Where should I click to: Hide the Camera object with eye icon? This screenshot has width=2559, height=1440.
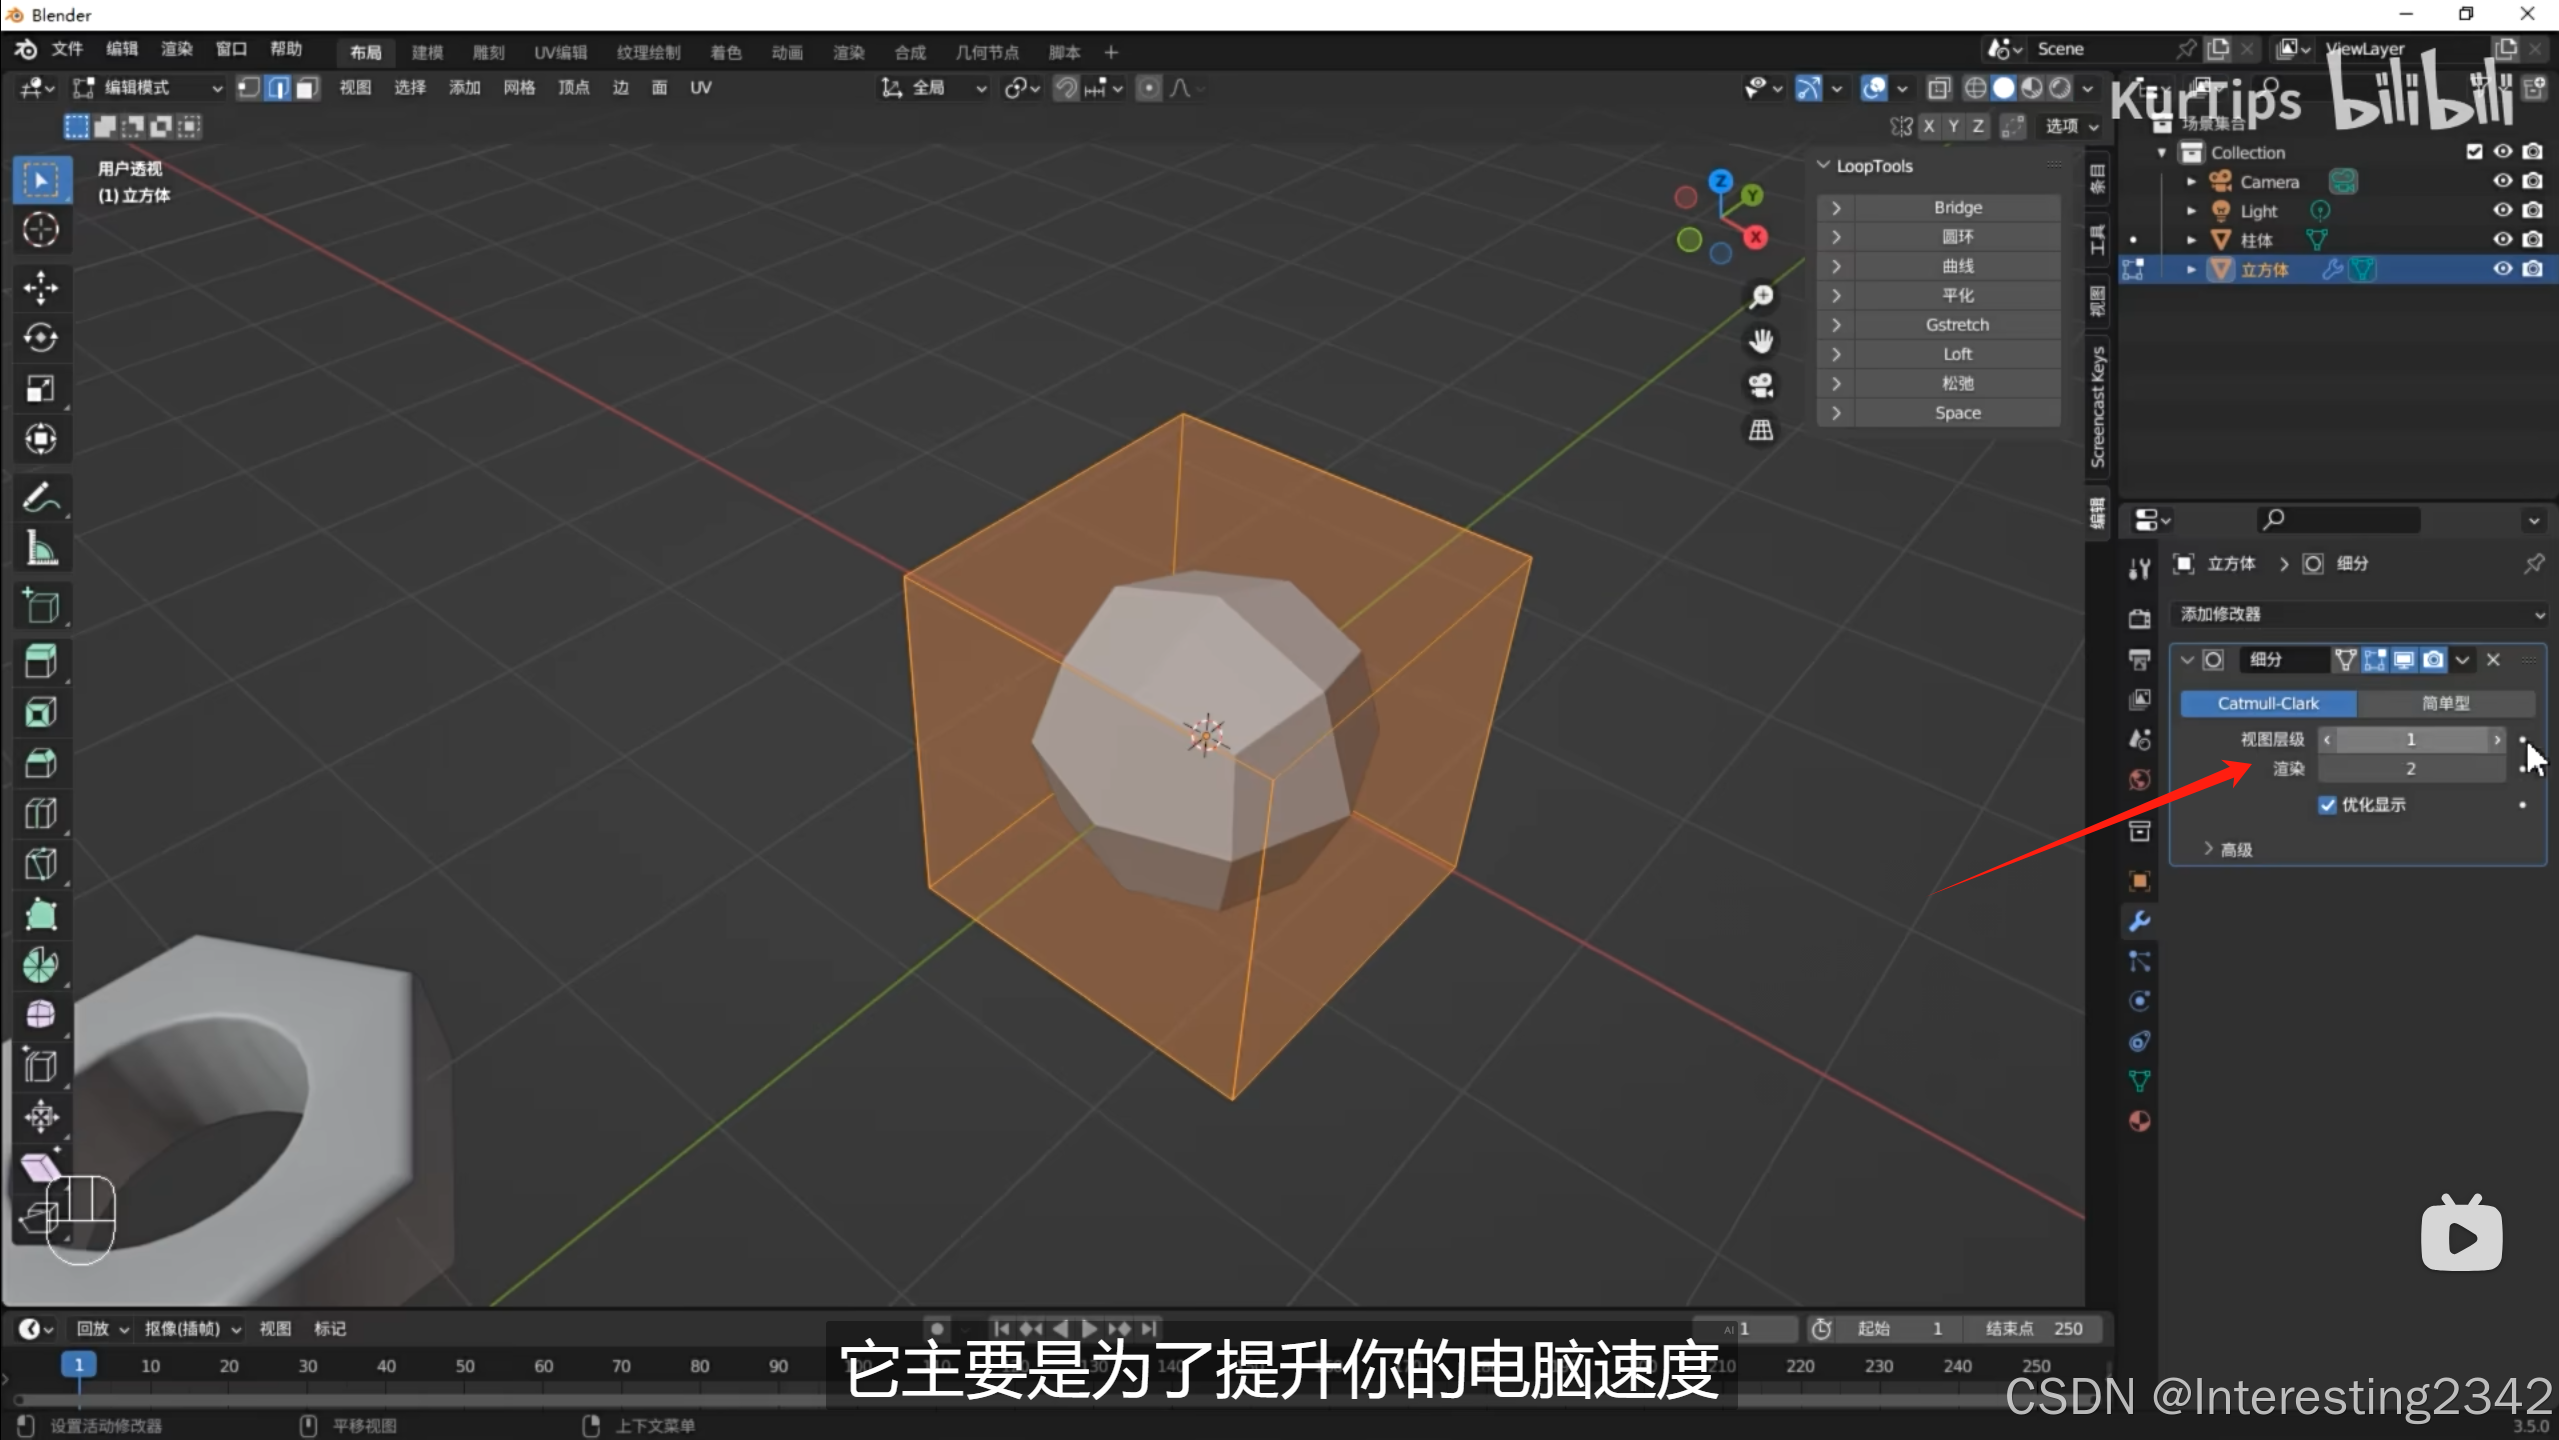click(2502, 181)
